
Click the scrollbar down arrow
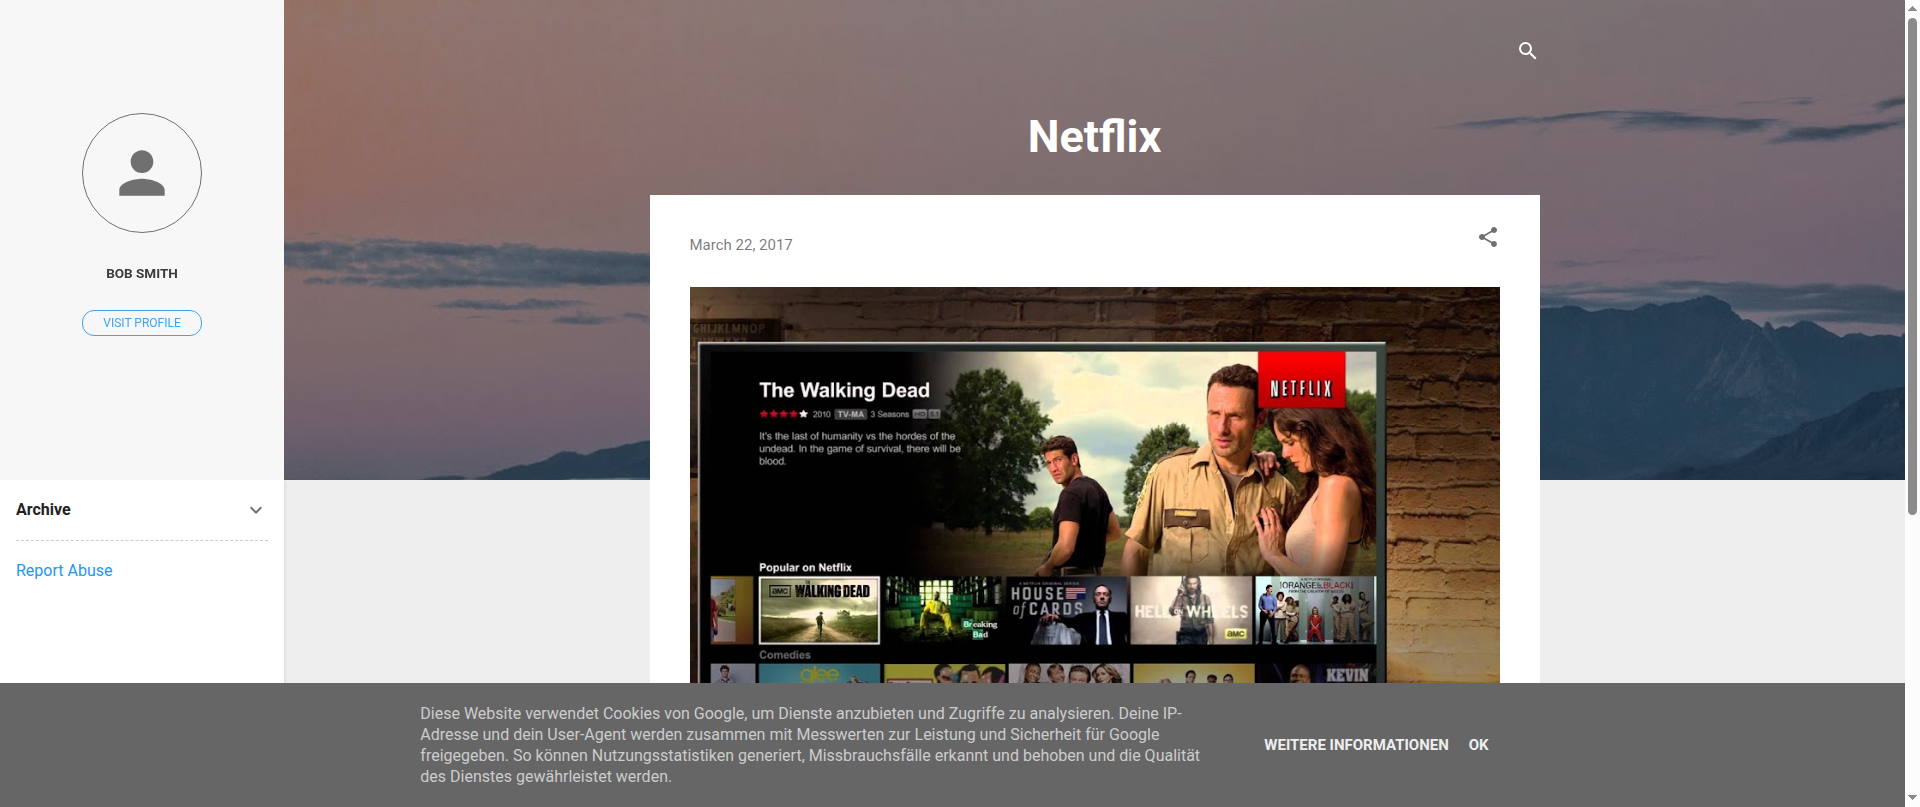point(1912,798)
